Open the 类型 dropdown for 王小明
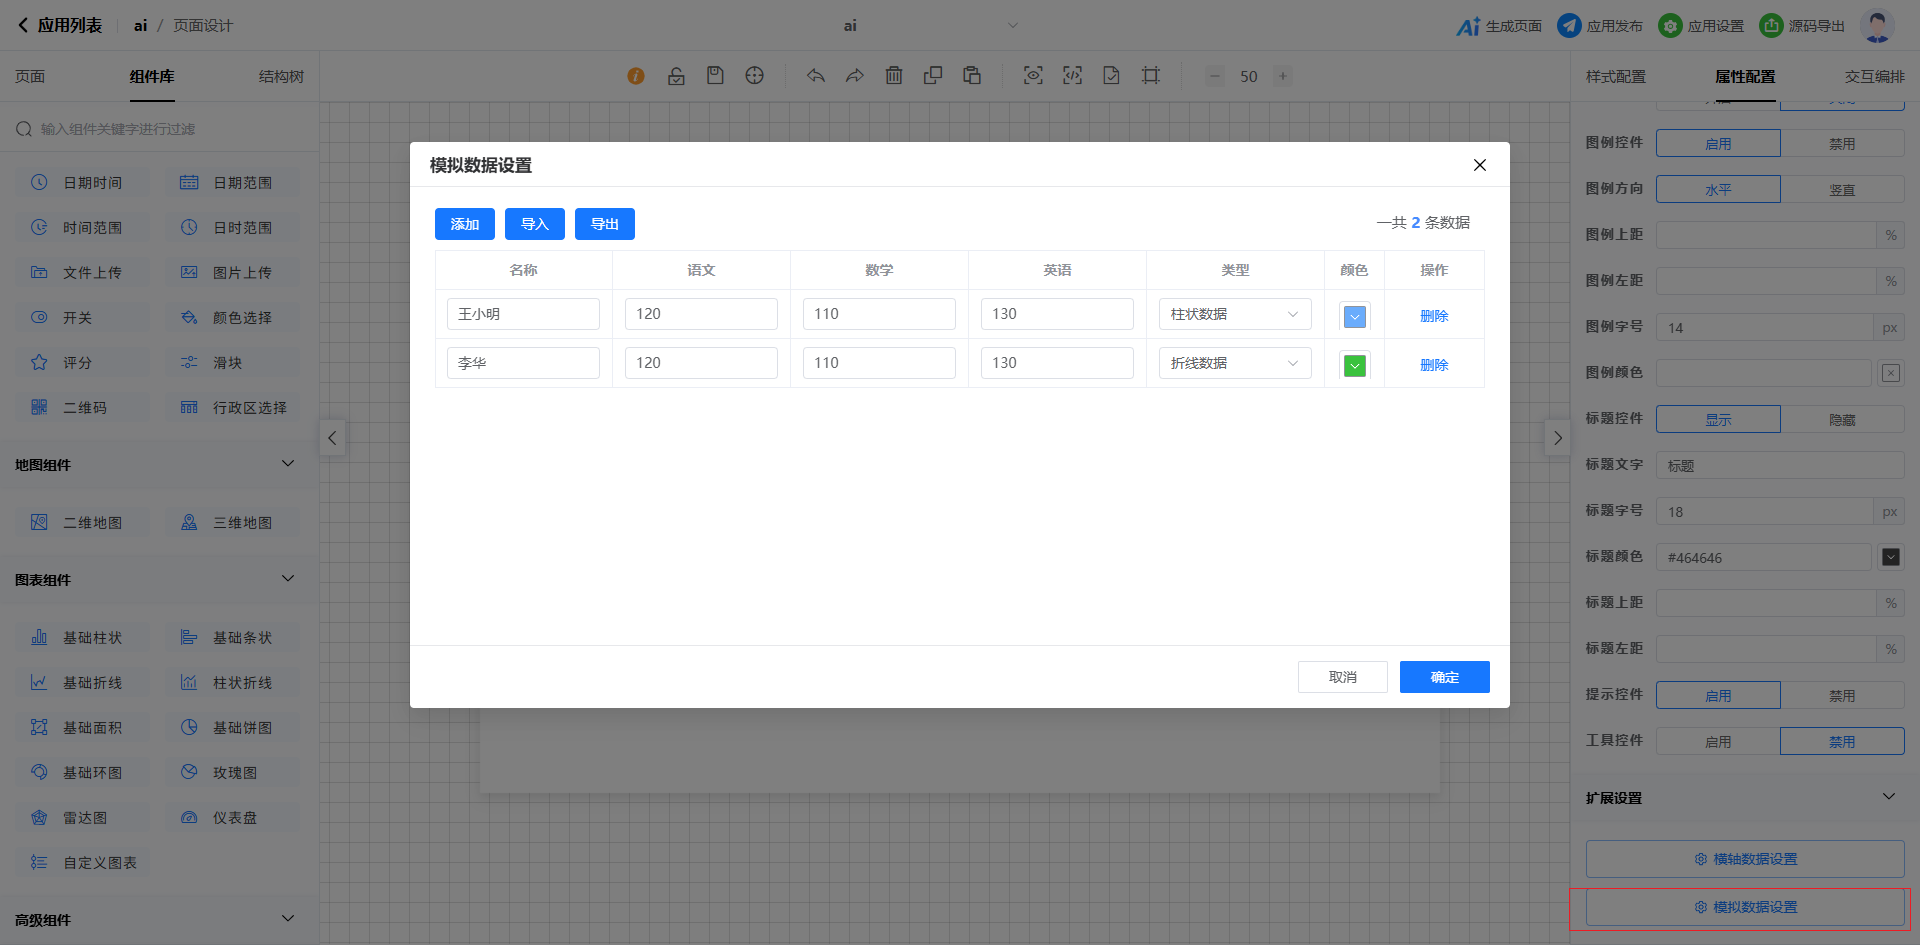Viewport: 1920px width, 945px height. 1234,314
